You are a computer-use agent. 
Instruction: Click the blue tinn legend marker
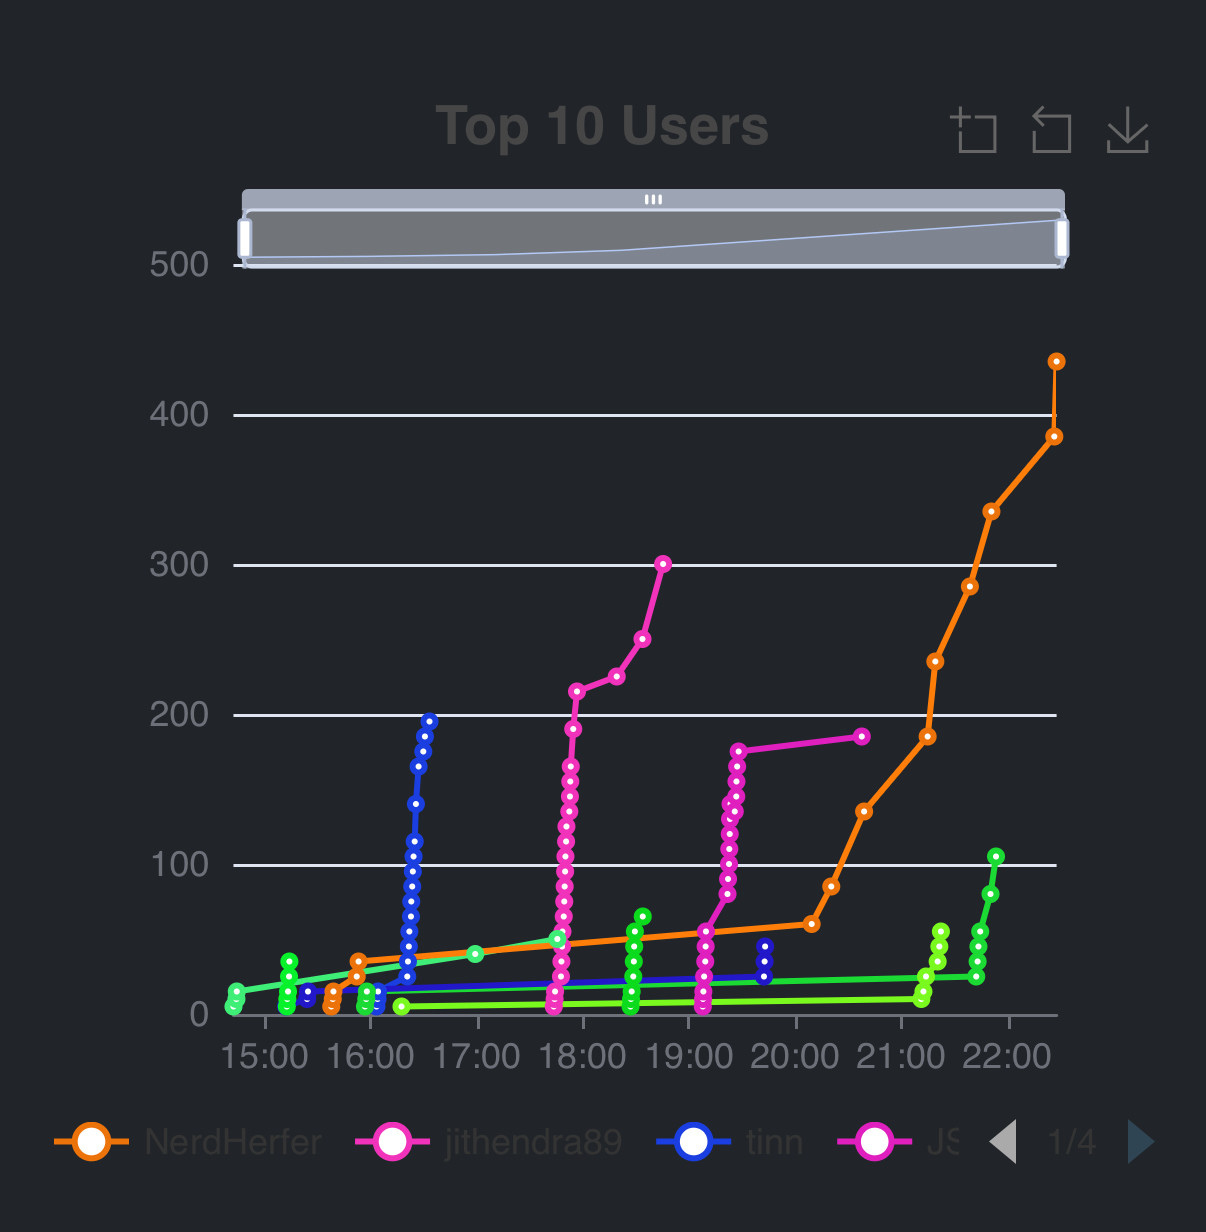694,1141
